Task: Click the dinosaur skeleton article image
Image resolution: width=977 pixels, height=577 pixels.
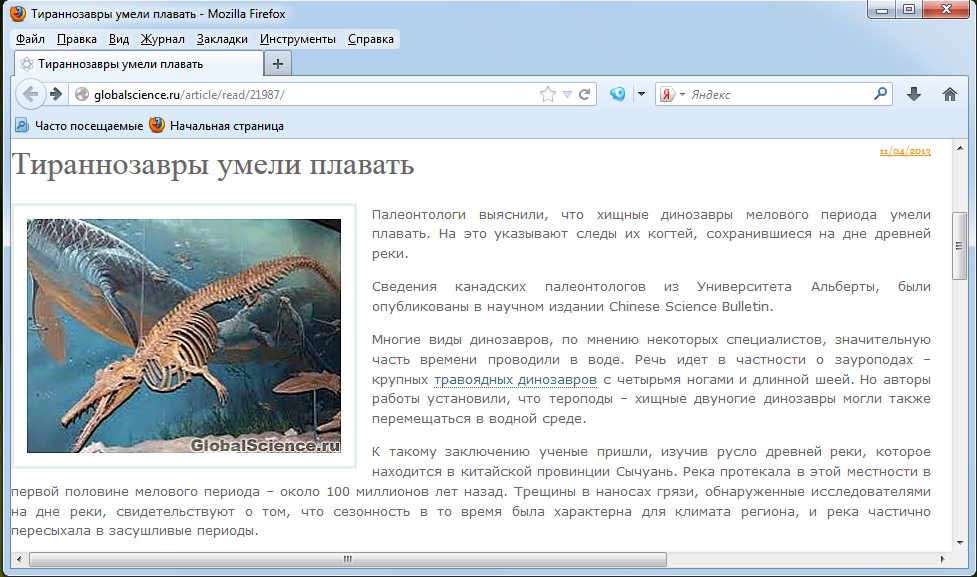Action: click(184, 336)
